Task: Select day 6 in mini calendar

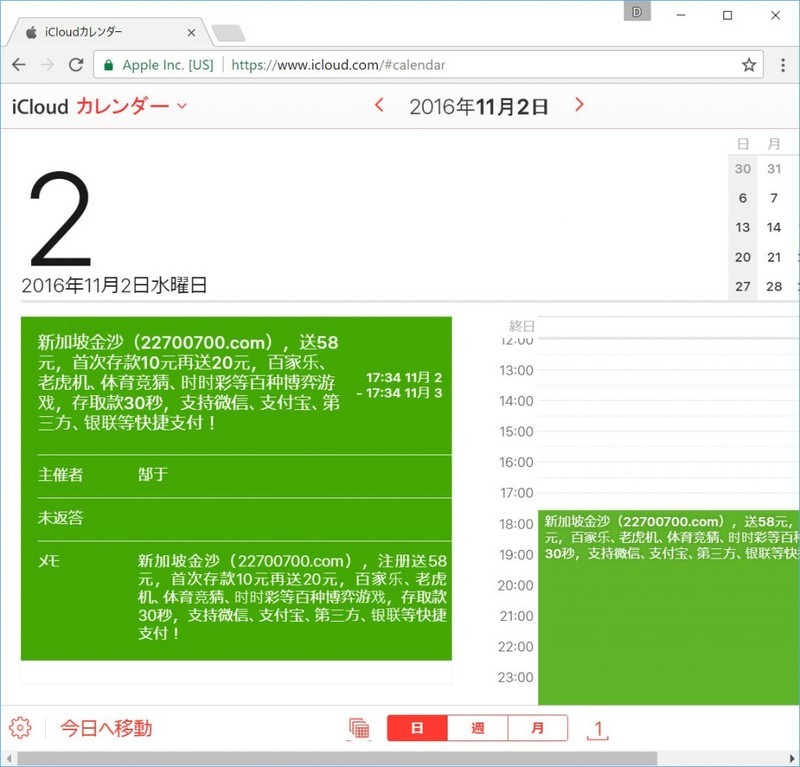Action: 743,198
